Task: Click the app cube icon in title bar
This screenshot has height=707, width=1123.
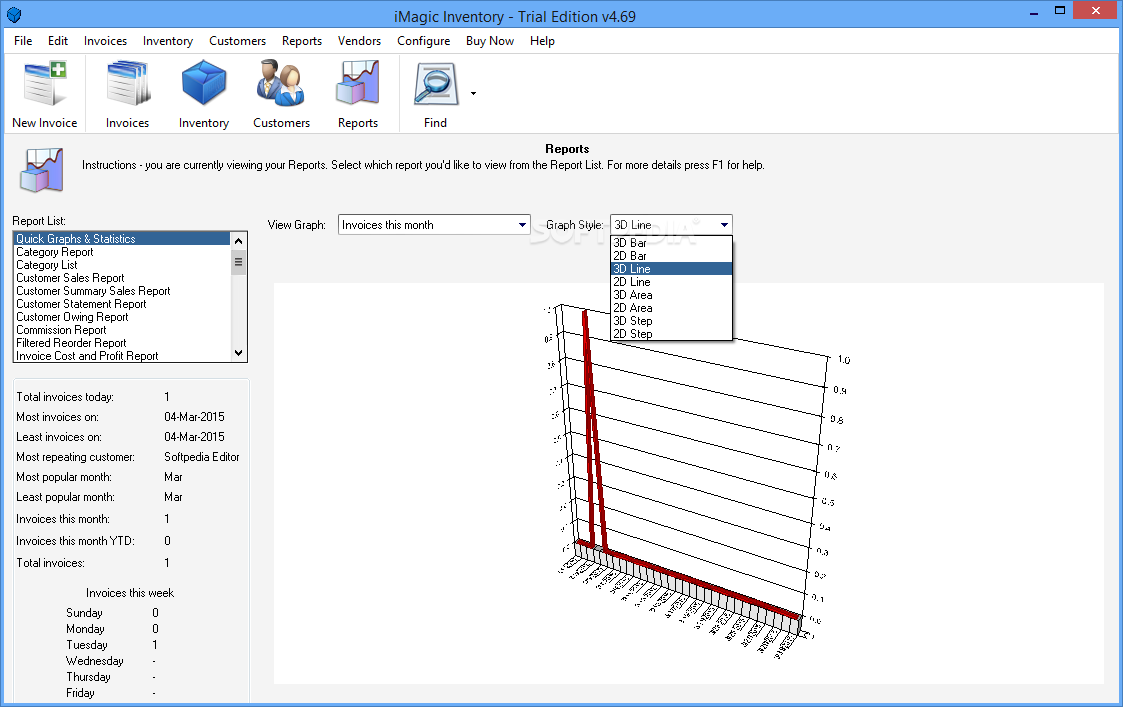Action: coord(14,15)
